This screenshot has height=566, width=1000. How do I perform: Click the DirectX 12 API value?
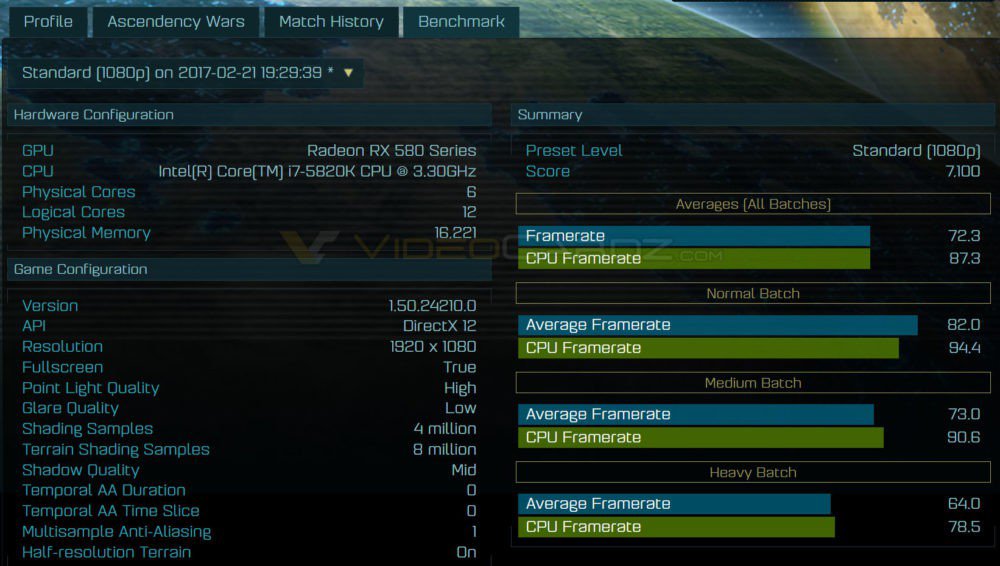[x=439, y=326]
